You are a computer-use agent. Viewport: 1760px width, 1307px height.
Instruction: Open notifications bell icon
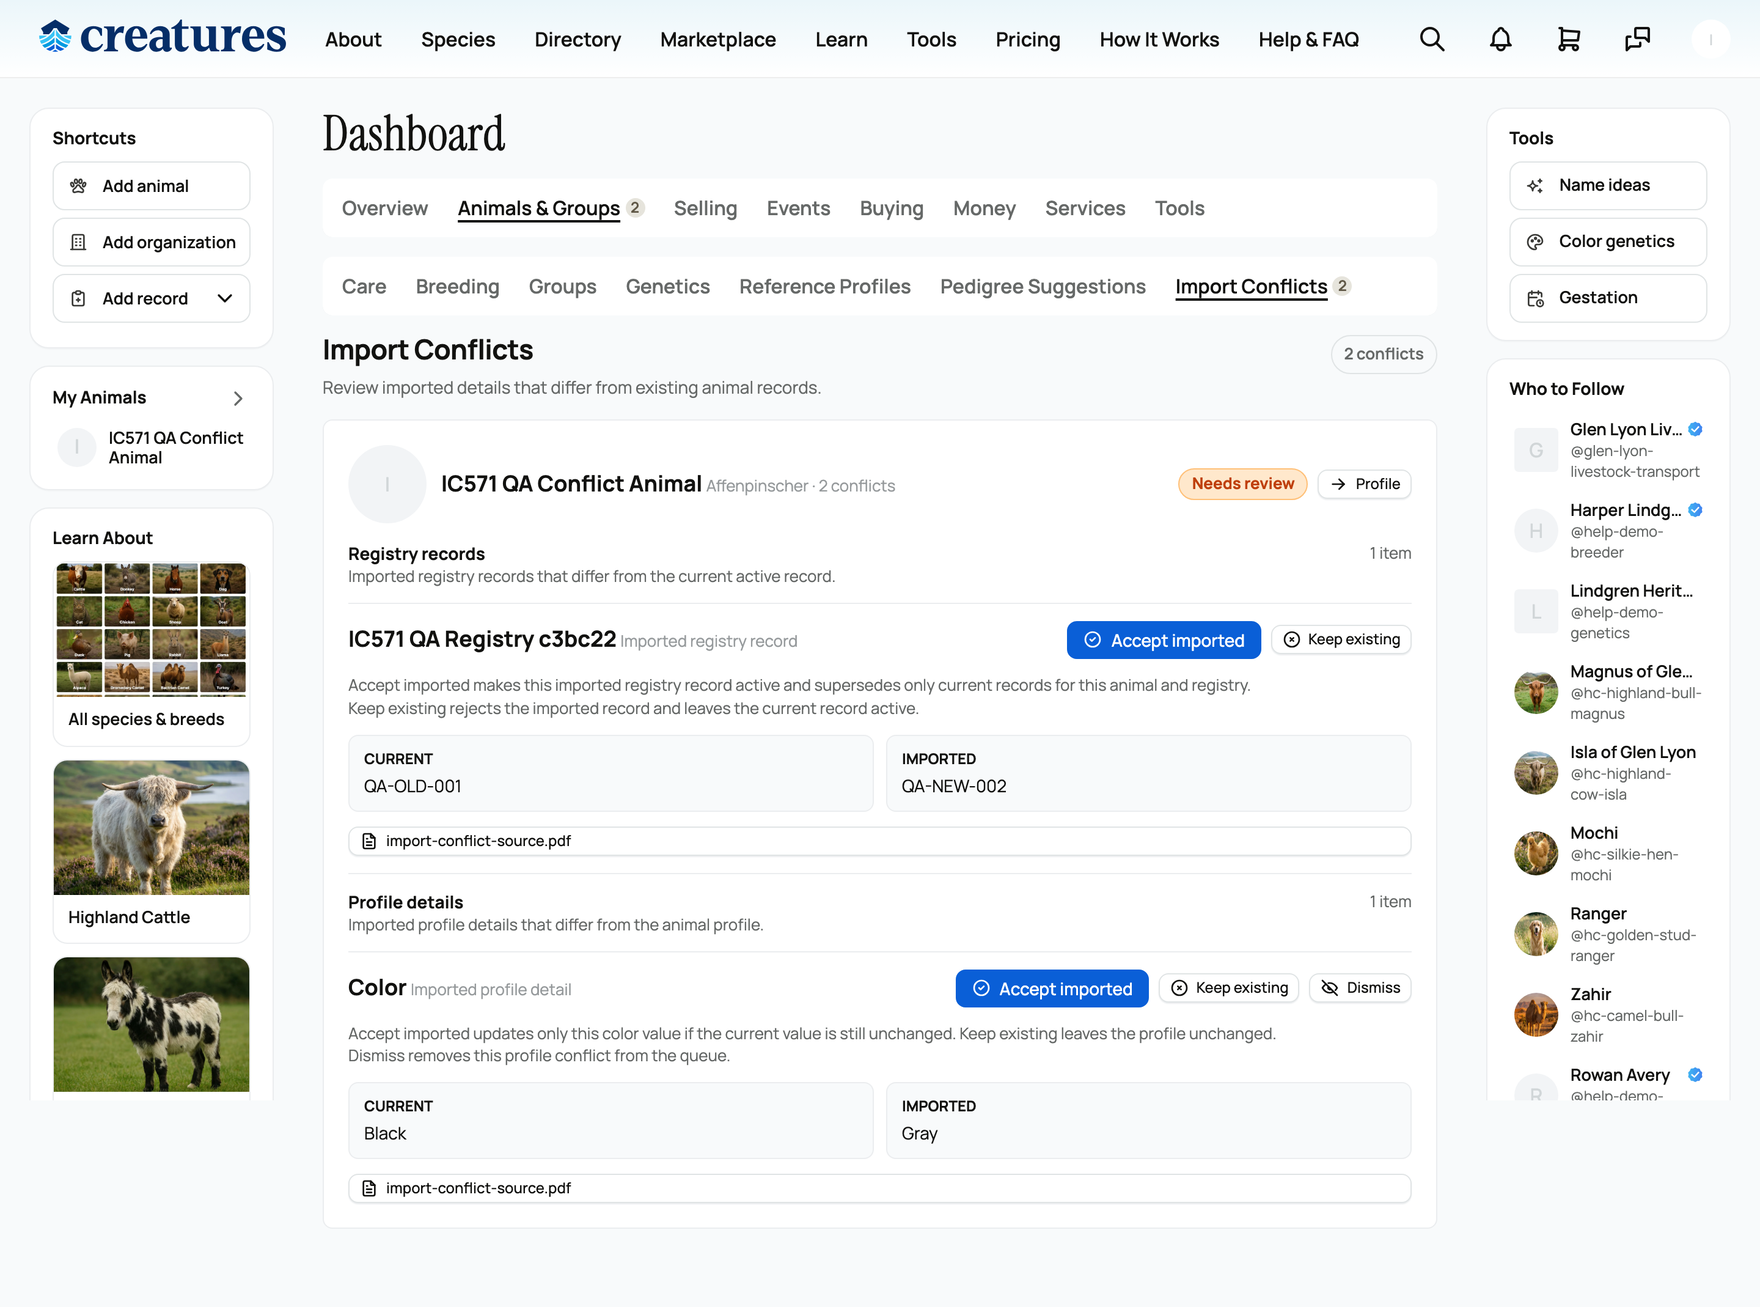(1500, 39)
